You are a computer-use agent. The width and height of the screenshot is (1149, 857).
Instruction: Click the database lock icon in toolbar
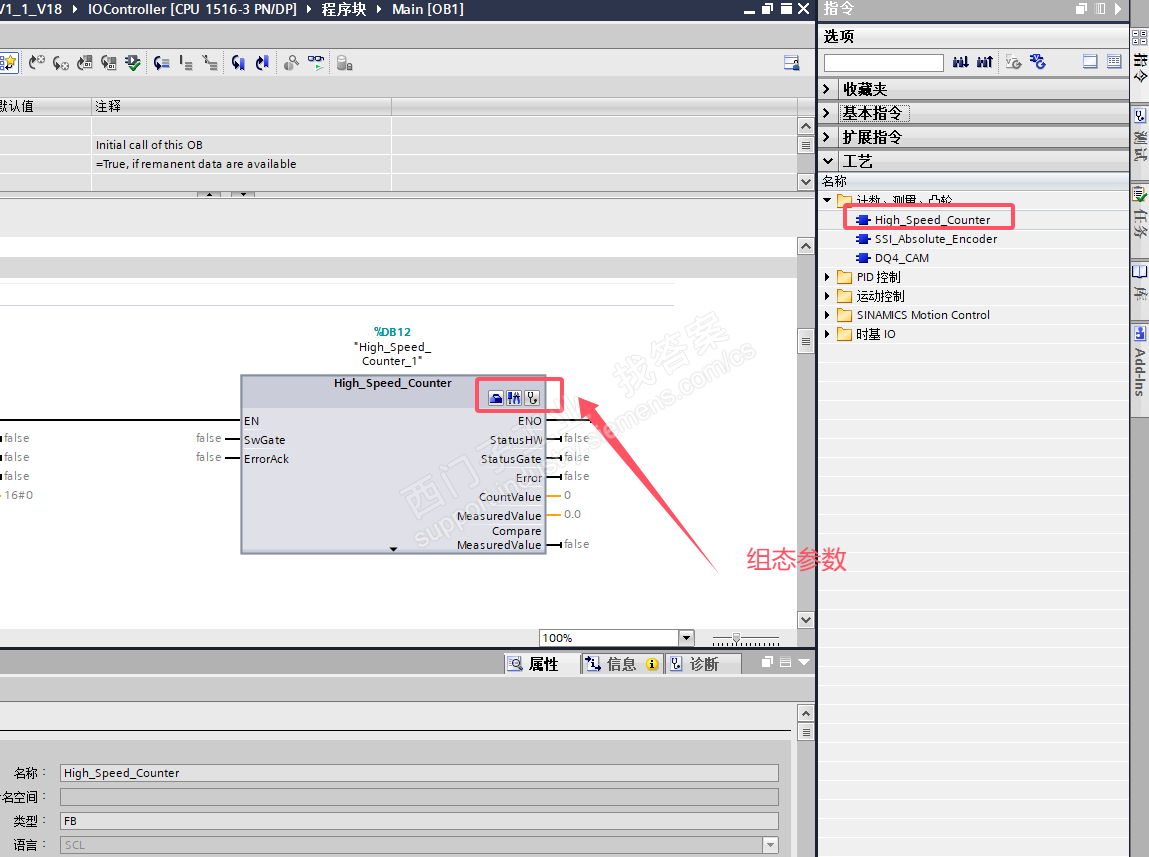pyautogui.click(x=344, y=63)
